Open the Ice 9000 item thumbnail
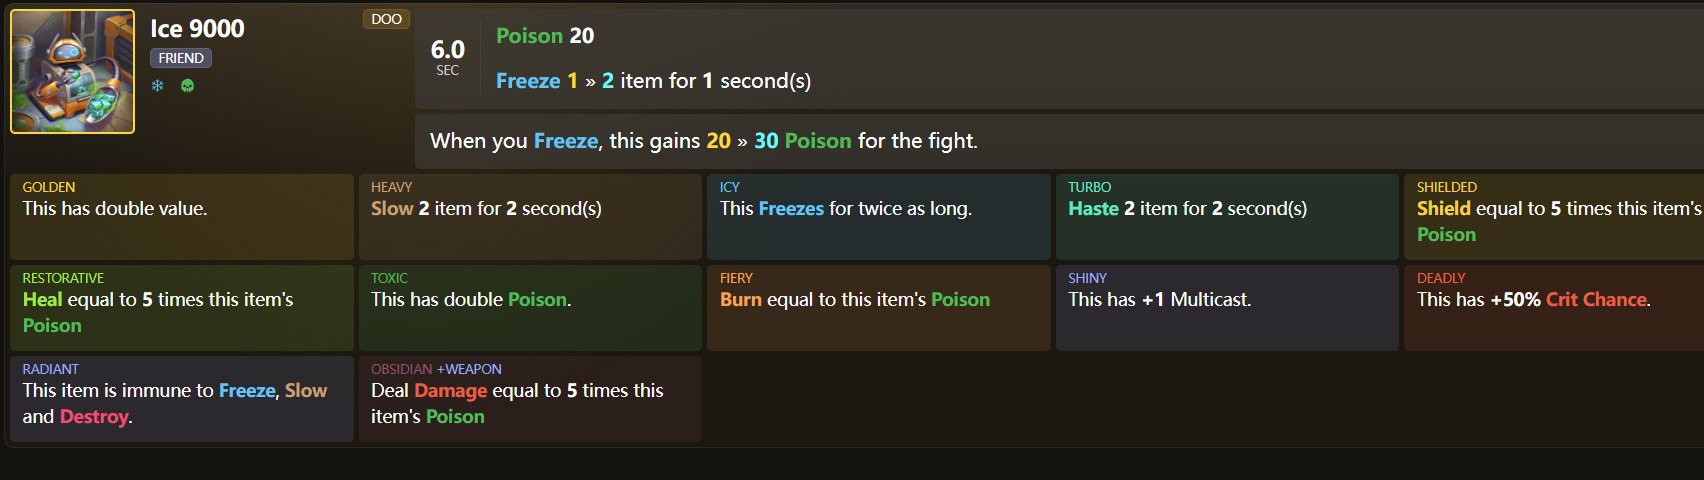Image resolution: width=1704 pixels, height=480 pixels. [x=72, y=72]
